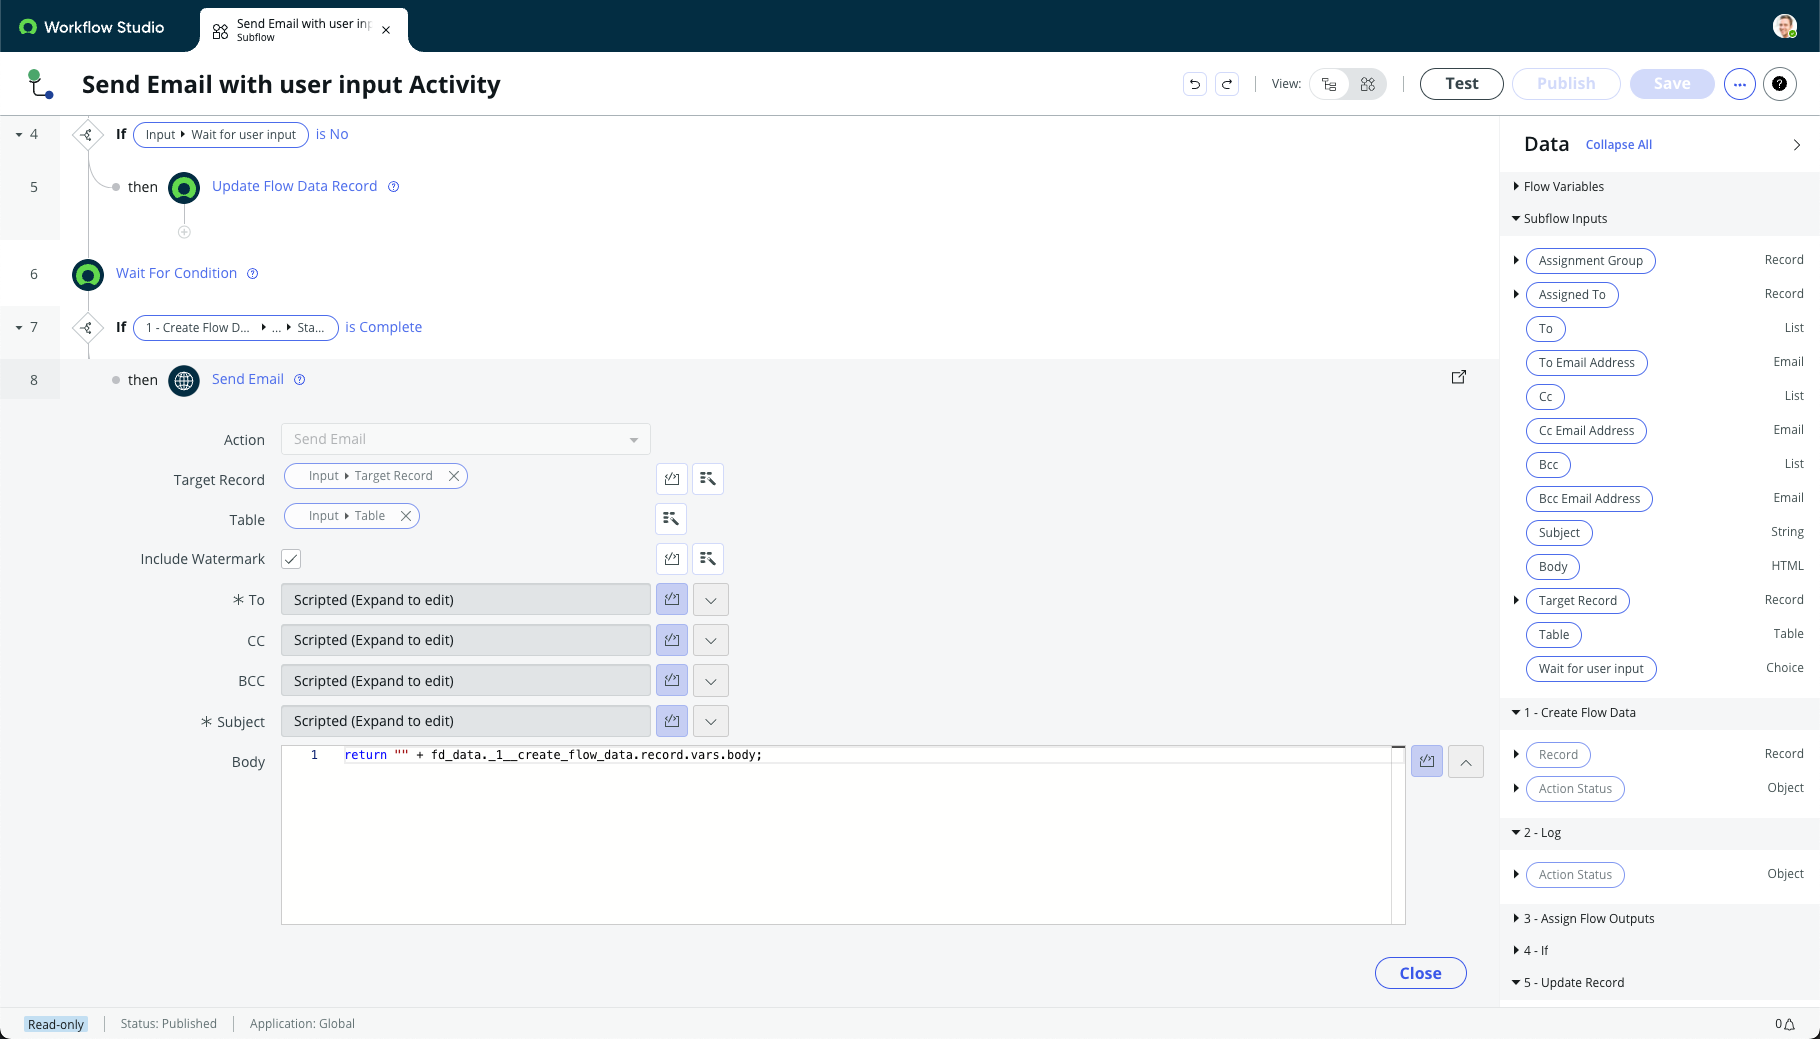Open the user profile avatar
This screenshot has width=1820, height=1039.
coord(1784,26)
